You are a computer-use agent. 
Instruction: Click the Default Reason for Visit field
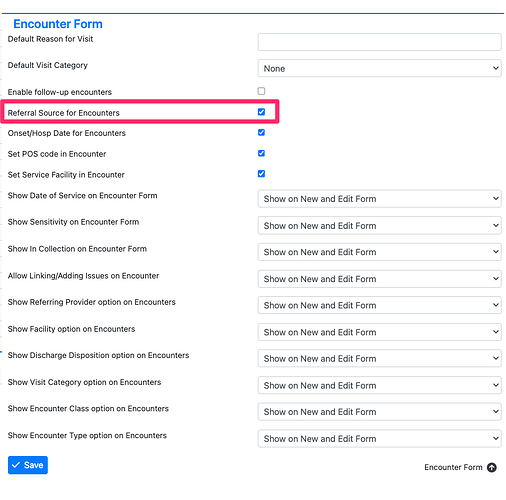coord(379,42)
